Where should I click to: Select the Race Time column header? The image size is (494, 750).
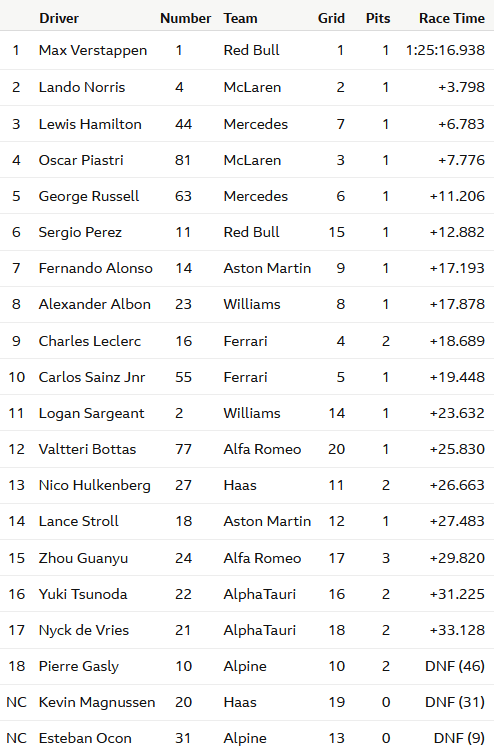point(451,18)
